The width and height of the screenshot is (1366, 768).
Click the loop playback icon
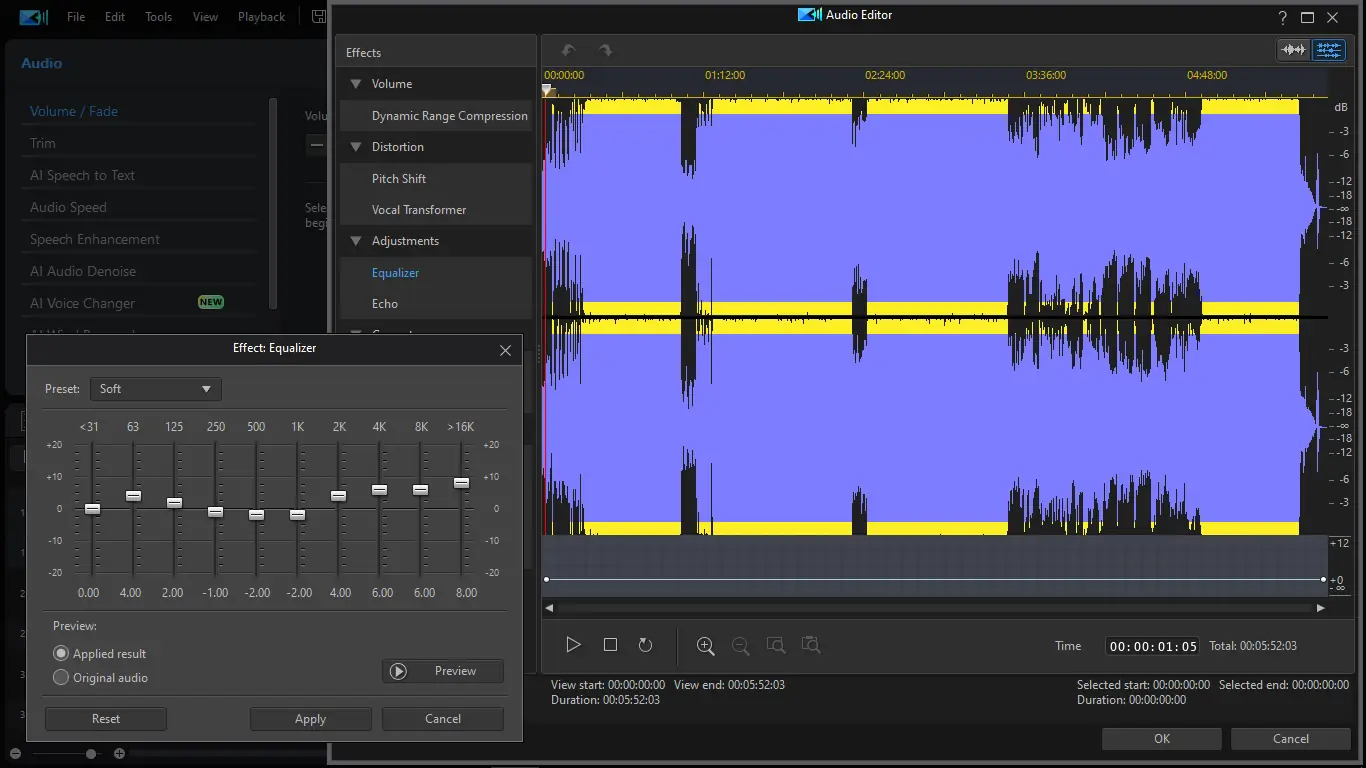645,645
